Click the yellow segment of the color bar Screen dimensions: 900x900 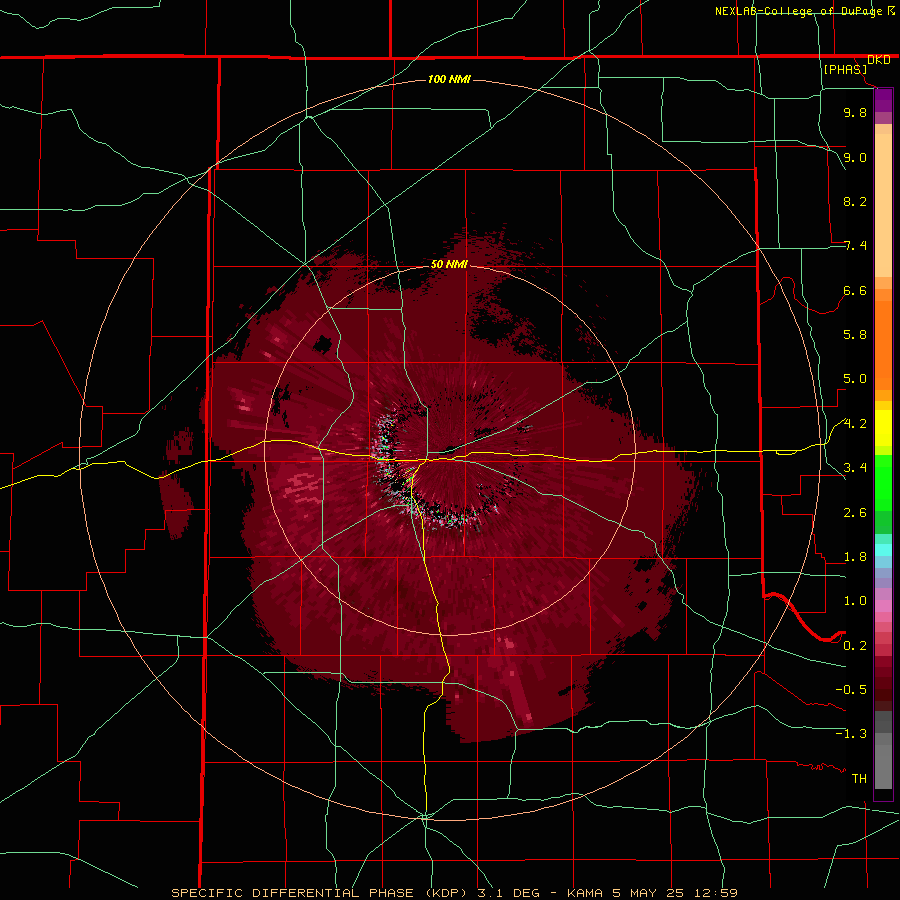point(883,428)
